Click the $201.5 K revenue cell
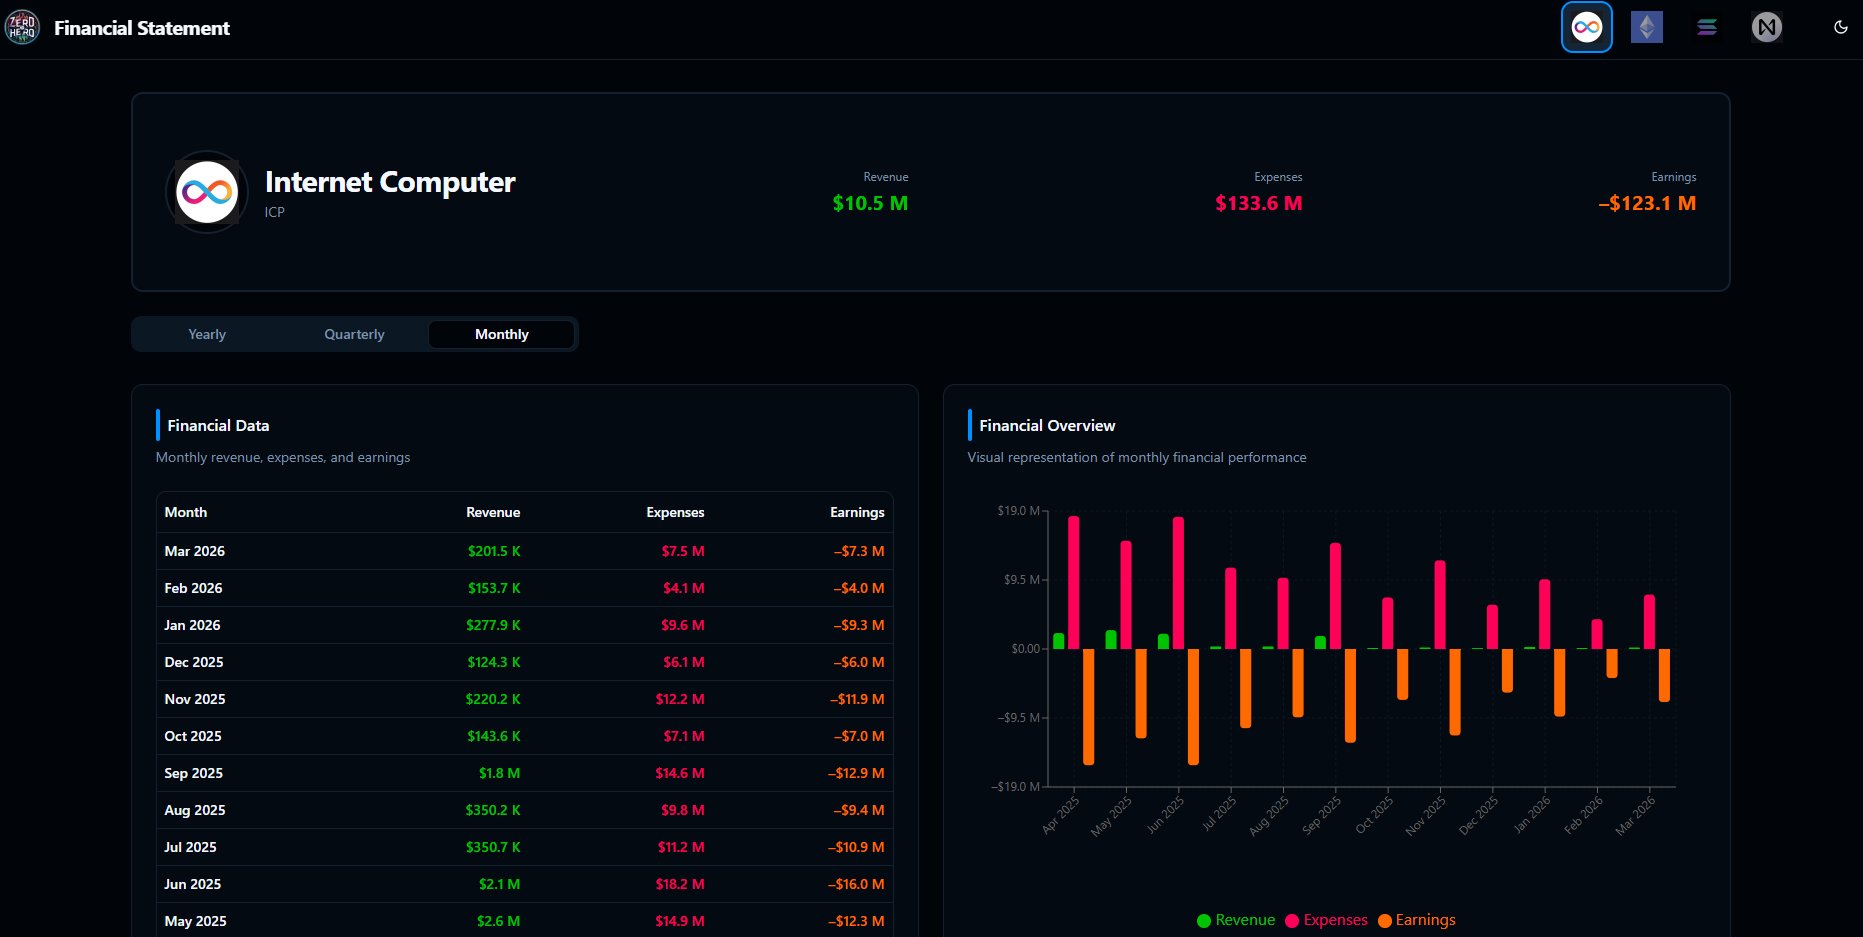This screenshot has height=937, width=1863. (x=494, y=551)
